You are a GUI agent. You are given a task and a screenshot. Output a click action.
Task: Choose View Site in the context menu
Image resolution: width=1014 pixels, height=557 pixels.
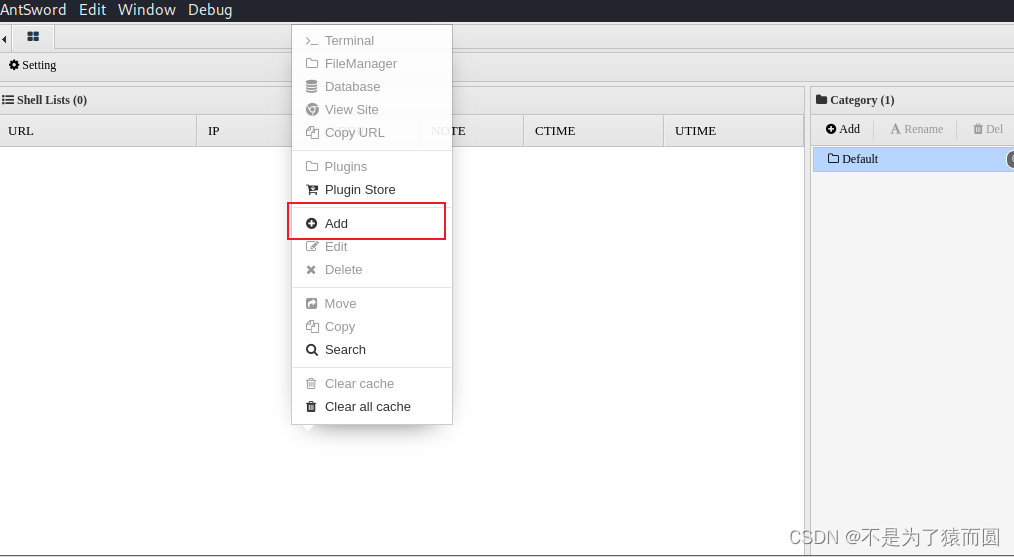372,110
